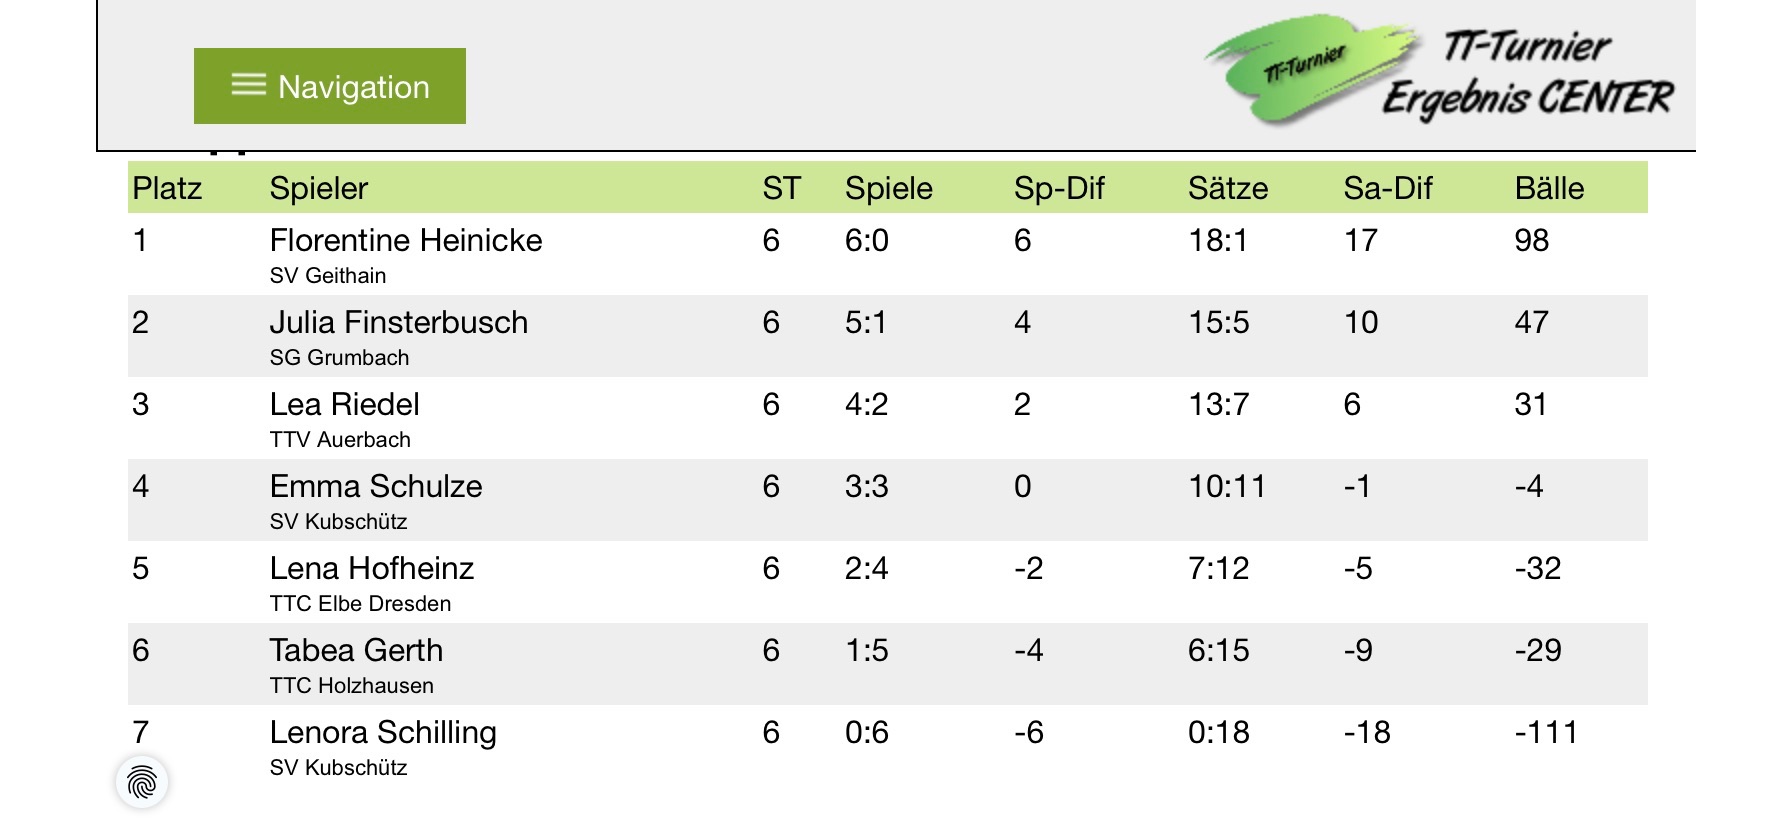
Task: Select Lena Hofheinz from TTC Elbe Dresden
Action: tap(372, 568)
